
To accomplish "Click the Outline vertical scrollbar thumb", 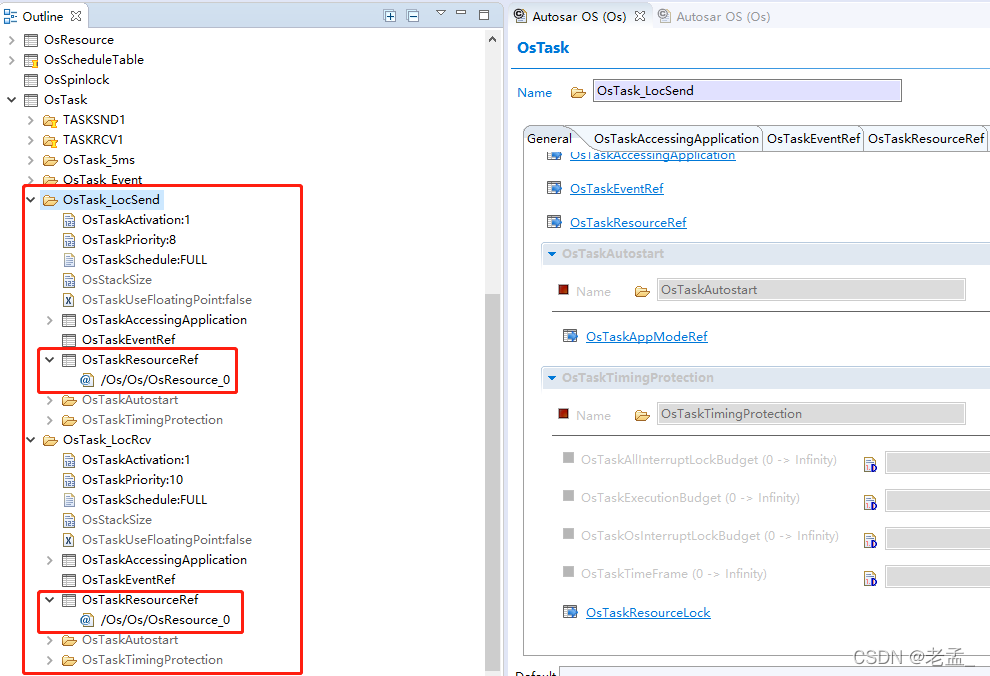I will coord(492,482).
